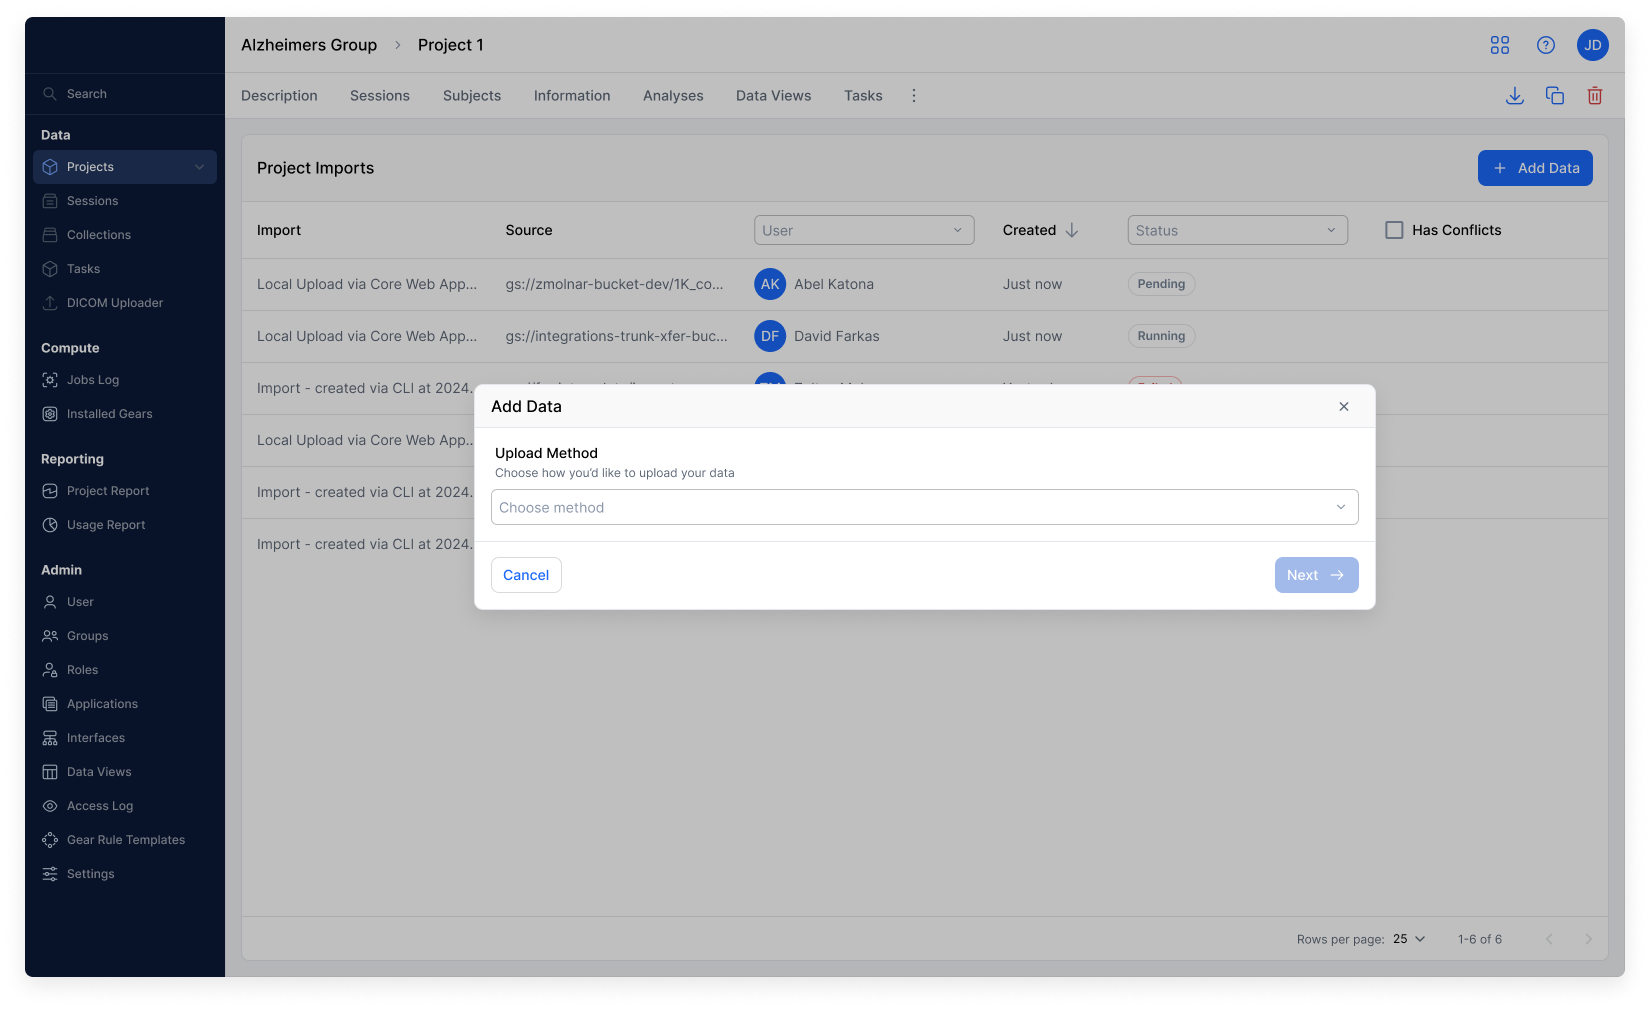The image size is (1650, 1010).
Task: Click the download/export icon in the toolbar
Action: coord(1514,95)
